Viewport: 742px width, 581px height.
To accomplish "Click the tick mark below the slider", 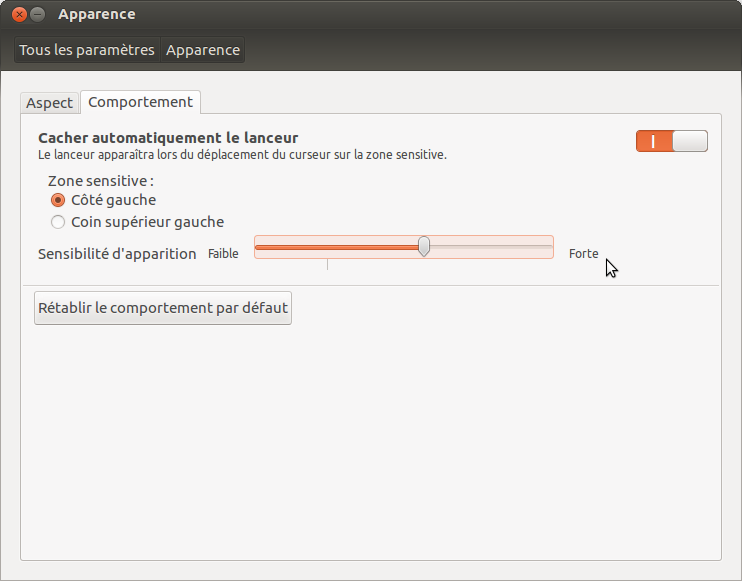I will pos(327,265).
